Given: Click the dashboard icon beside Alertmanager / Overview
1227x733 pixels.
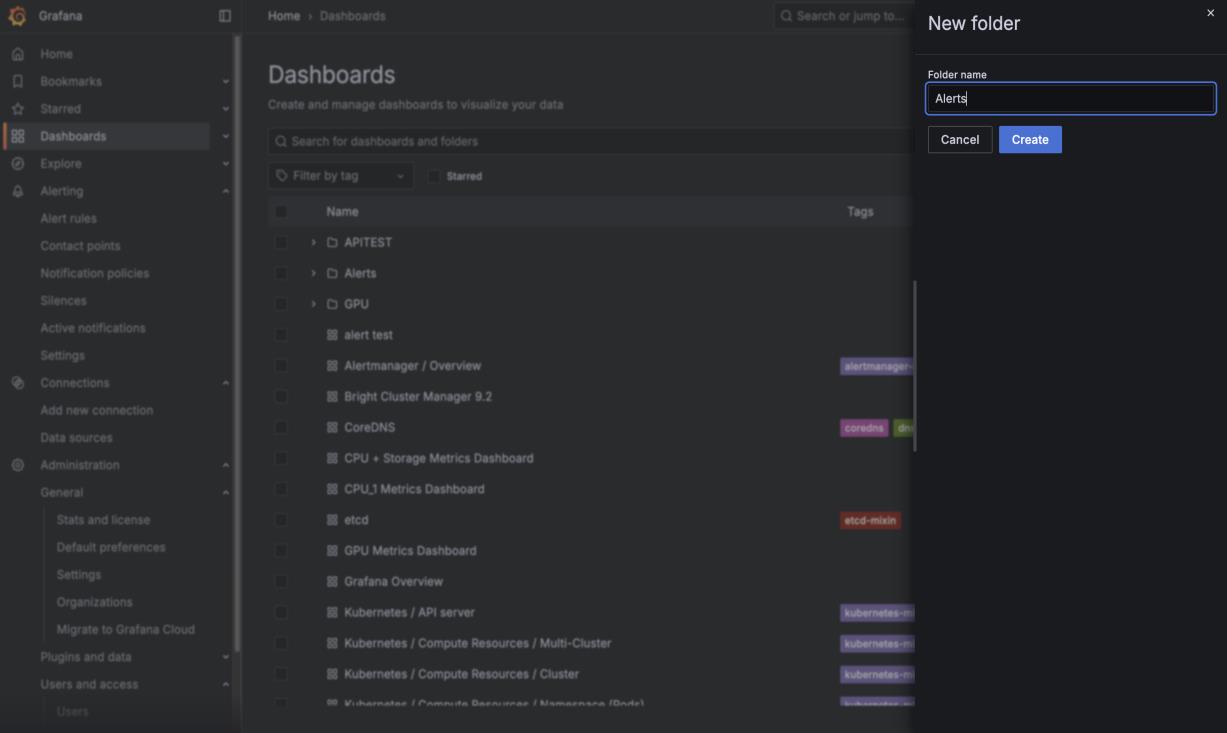Looking at the screenshot, I should (x=332, y=366).
